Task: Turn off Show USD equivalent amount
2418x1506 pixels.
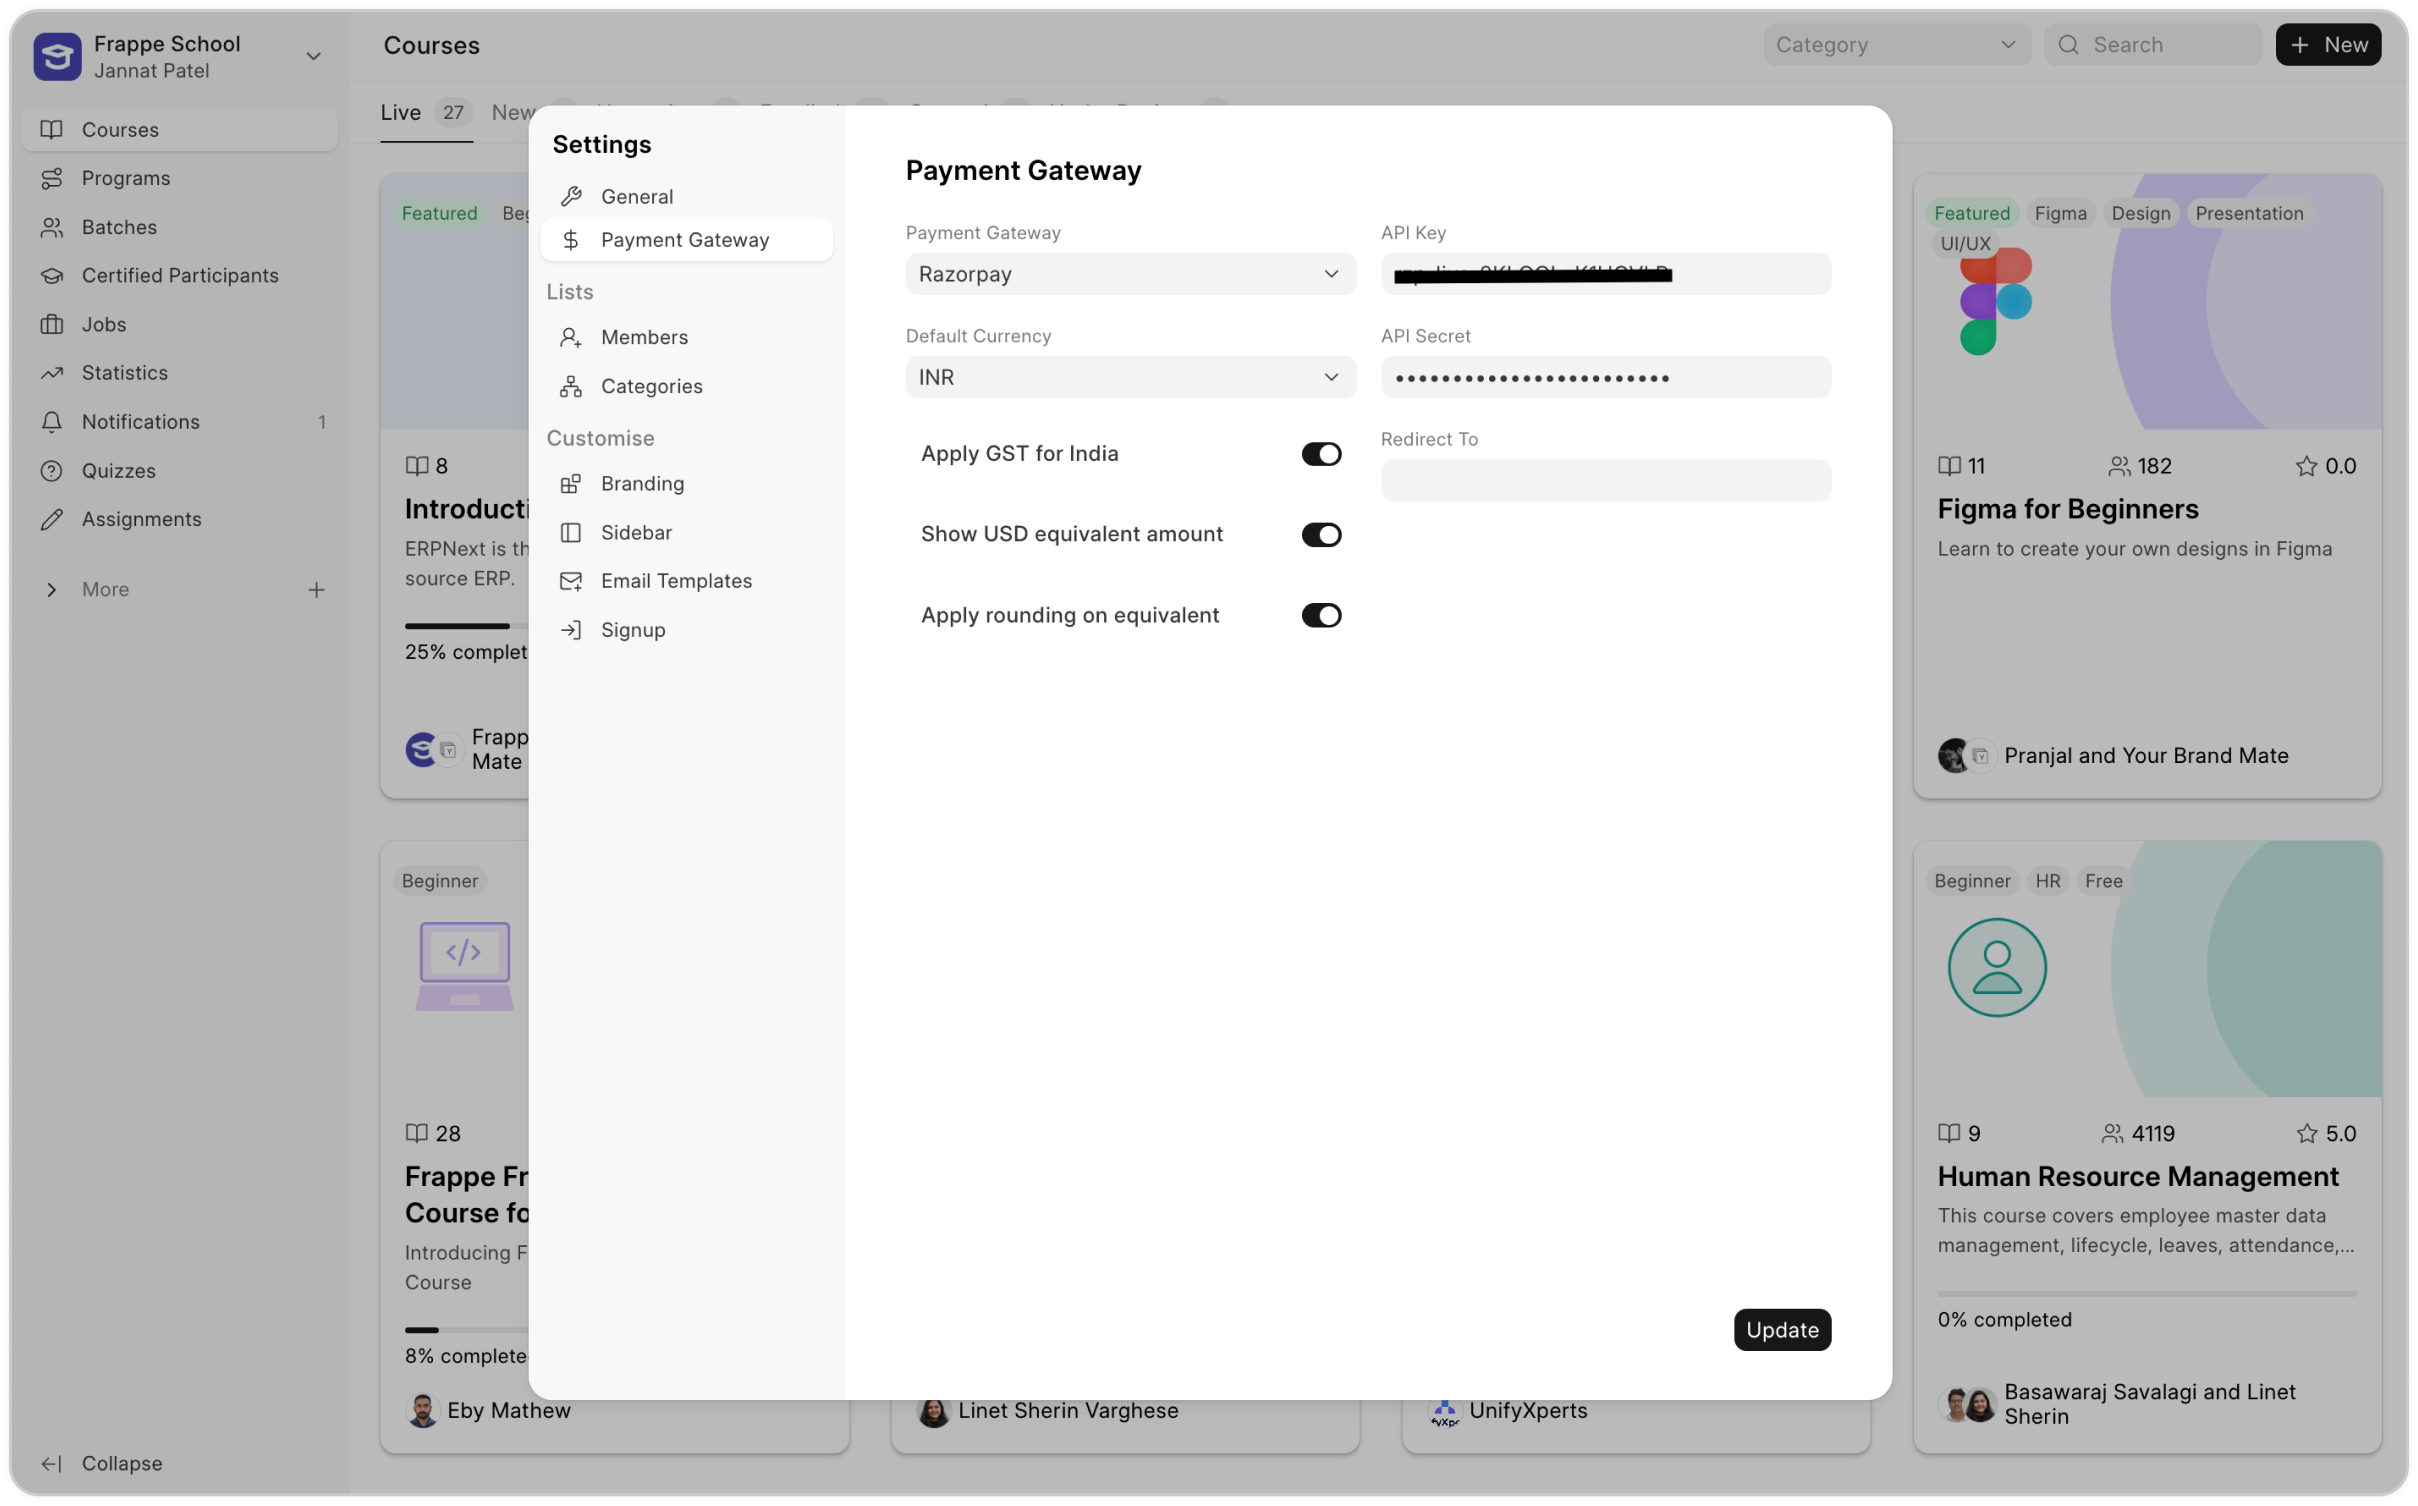Action: click(x=1320, y=535)
